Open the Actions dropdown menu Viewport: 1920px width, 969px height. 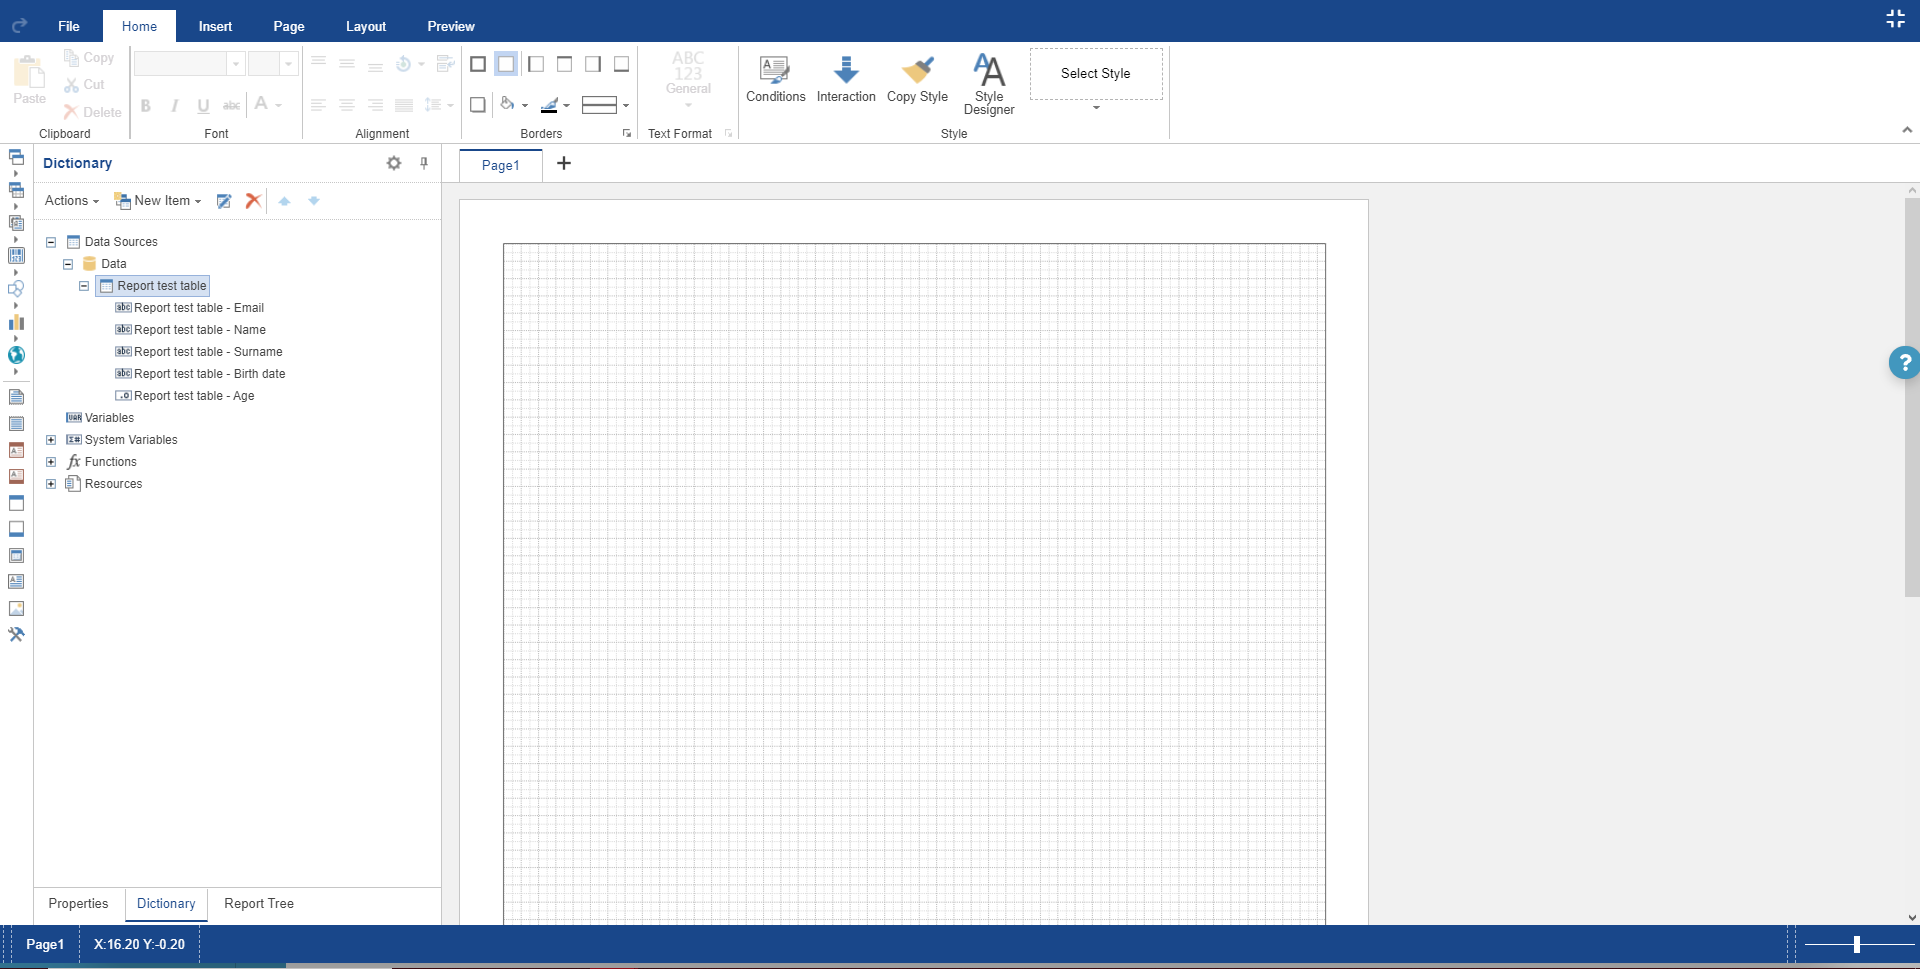point(72,201)
